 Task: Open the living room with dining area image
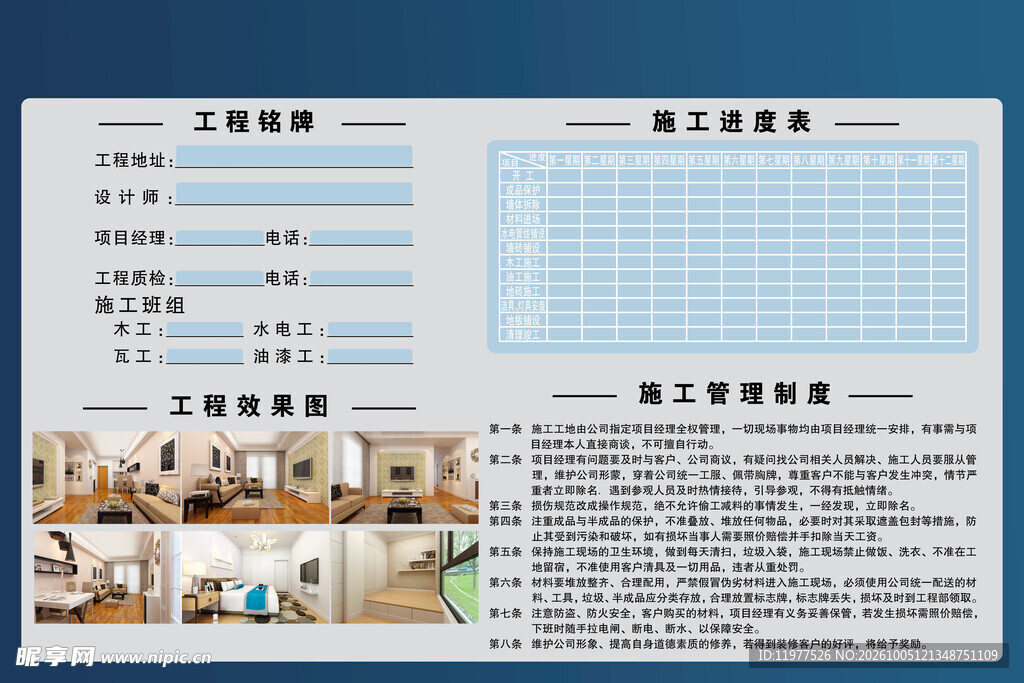pos(106,477)
